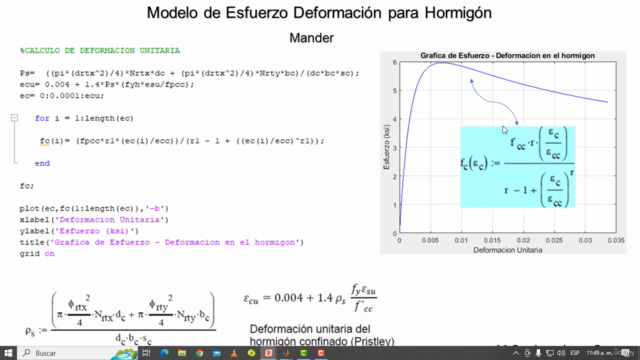Click the 'Mander' subtitle
The width and height of the screenshot is (640, 360).
click(311, 38)
